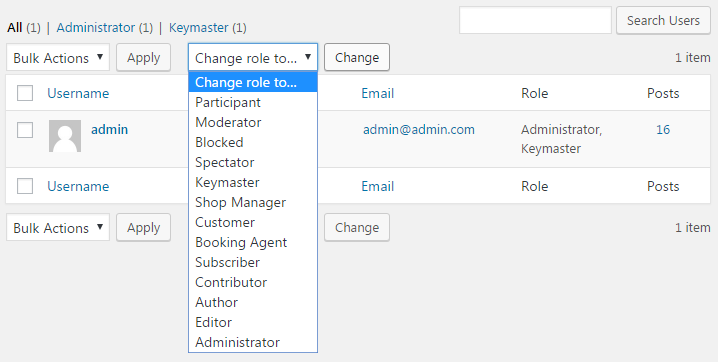Click the Role column header at top

point(534,93)
